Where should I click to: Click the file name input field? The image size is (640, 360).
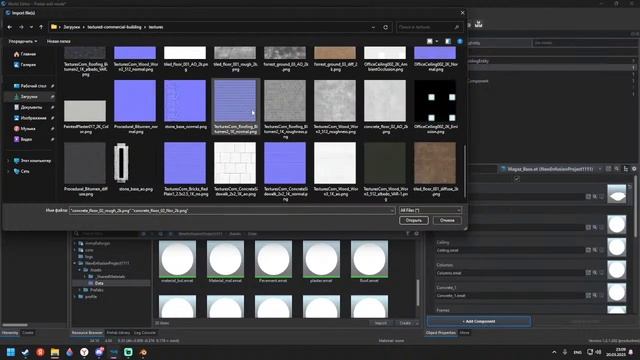click(x=232, y=211)
